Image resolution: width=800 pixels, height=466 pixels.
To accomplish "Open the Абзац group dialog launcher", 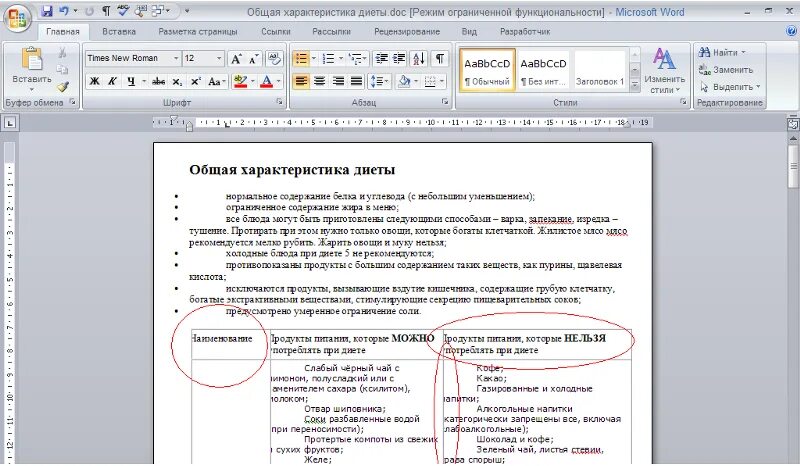I will [x=445, y=102].
